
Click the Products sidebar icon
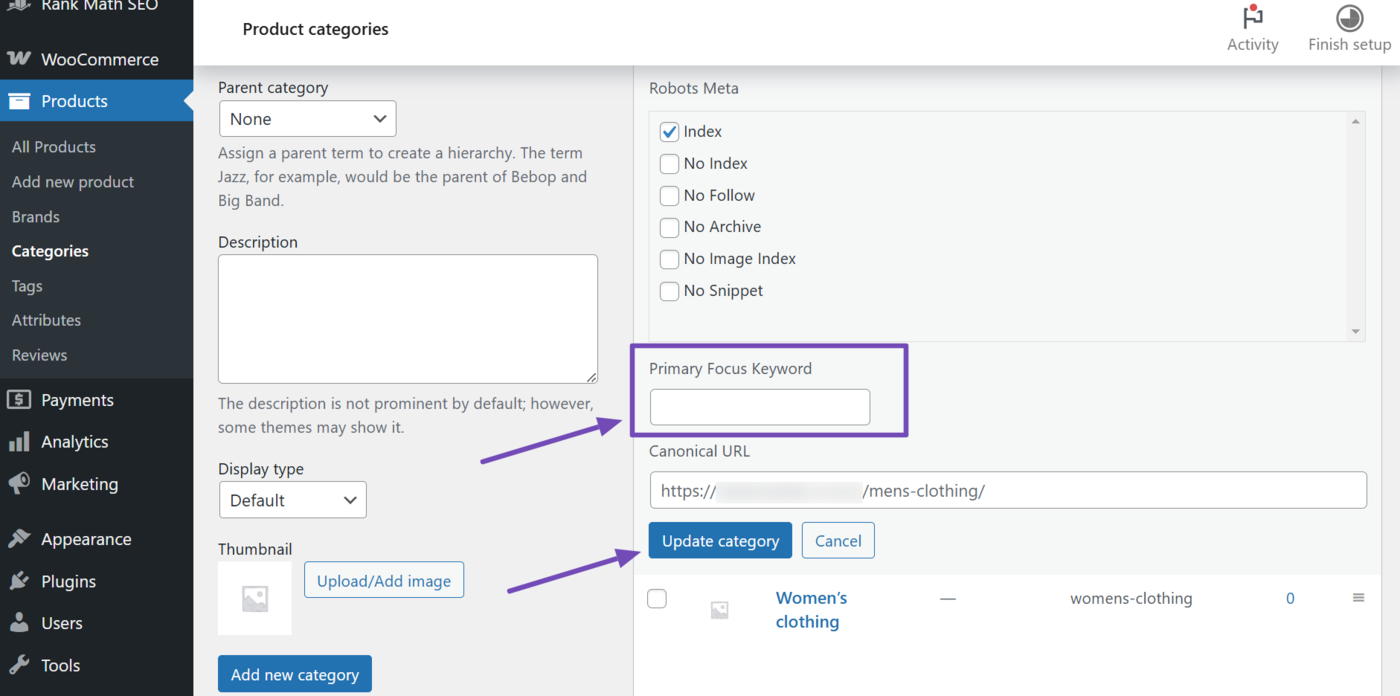[x=20, y=100]
